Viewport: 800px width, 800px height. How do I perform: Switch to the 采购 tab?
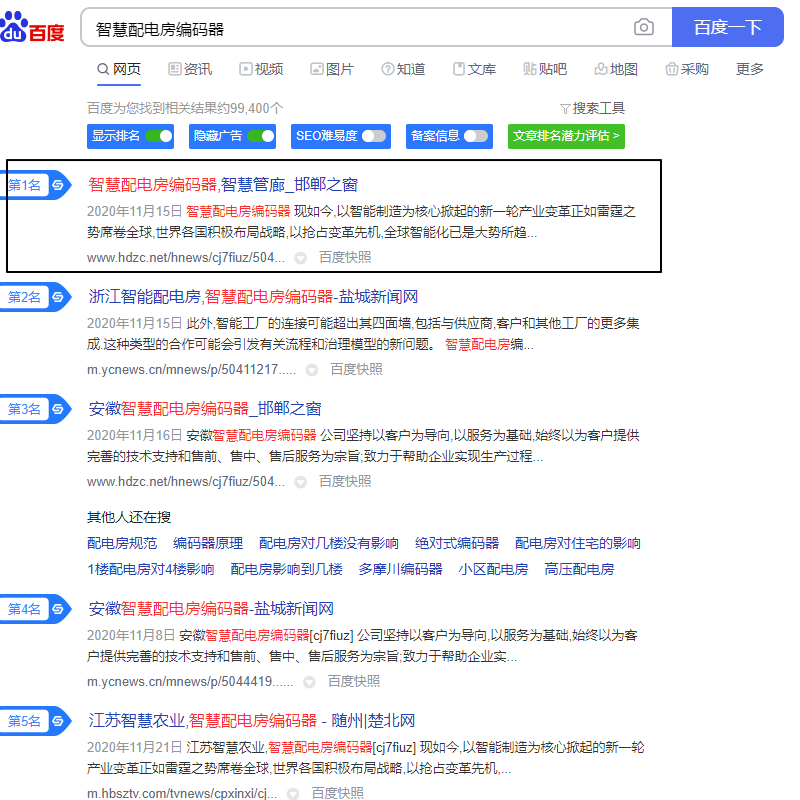687,69
